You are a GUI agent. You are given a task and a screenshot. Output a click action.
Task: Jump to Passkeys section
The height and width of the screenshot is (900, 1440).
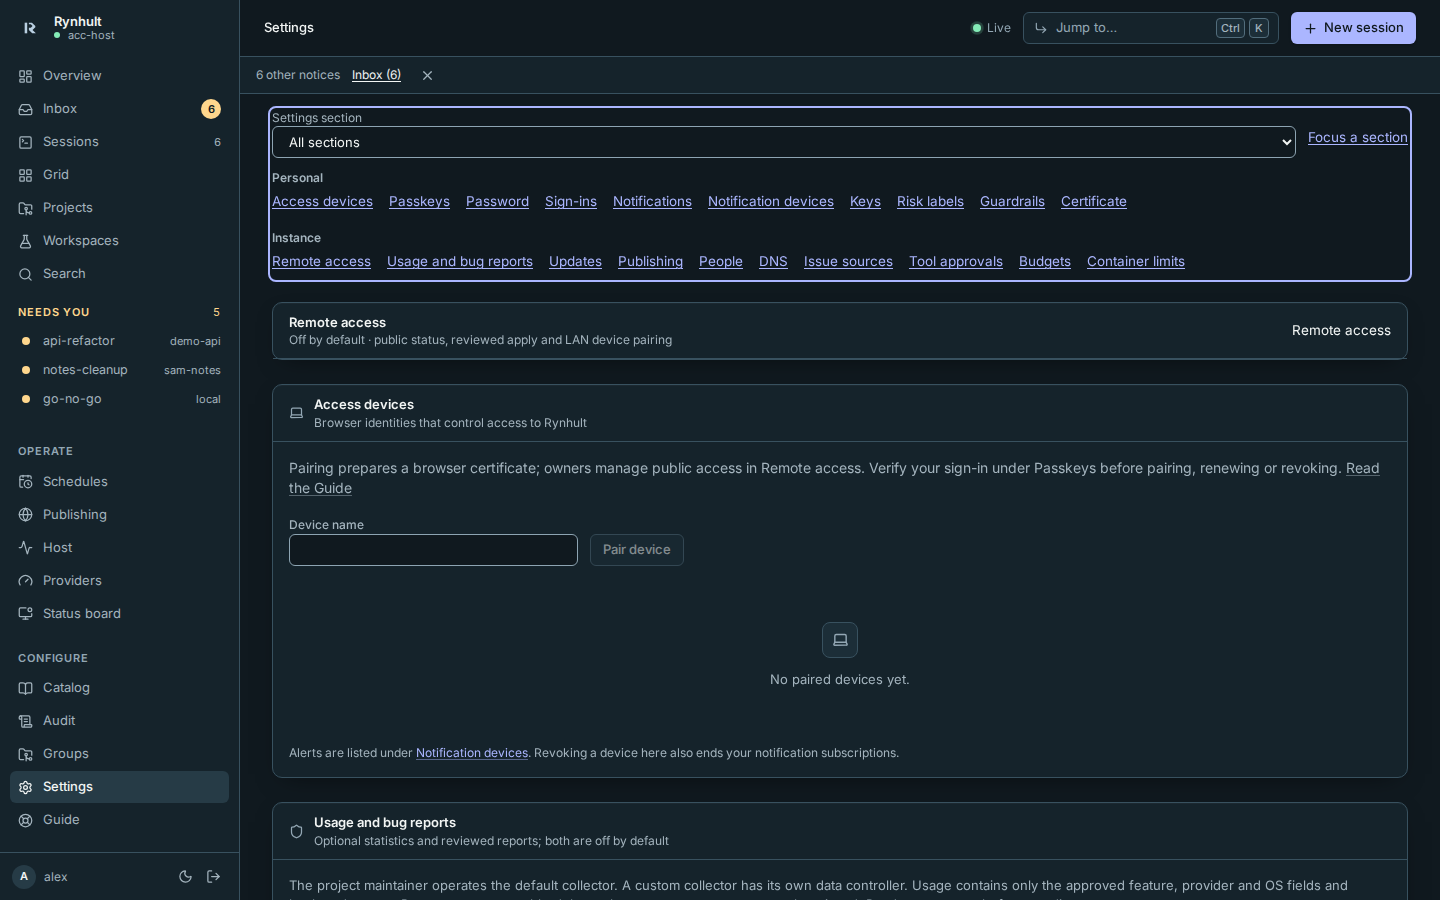pyautogui.click(x=419, y=202)
